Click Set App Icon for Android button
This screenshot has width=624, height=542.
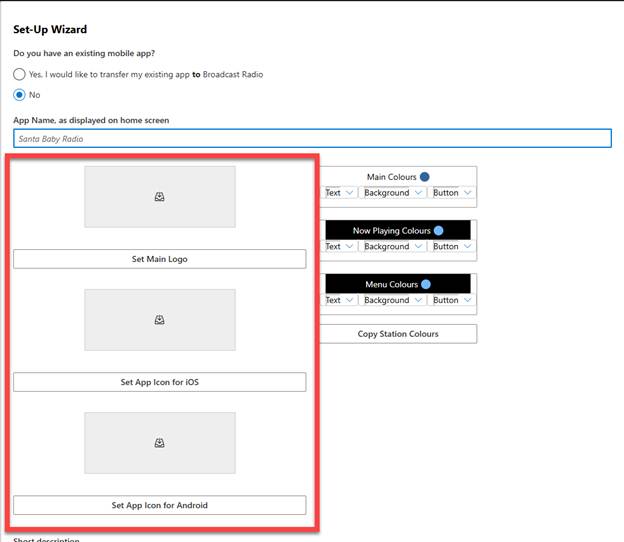point(160,505)
